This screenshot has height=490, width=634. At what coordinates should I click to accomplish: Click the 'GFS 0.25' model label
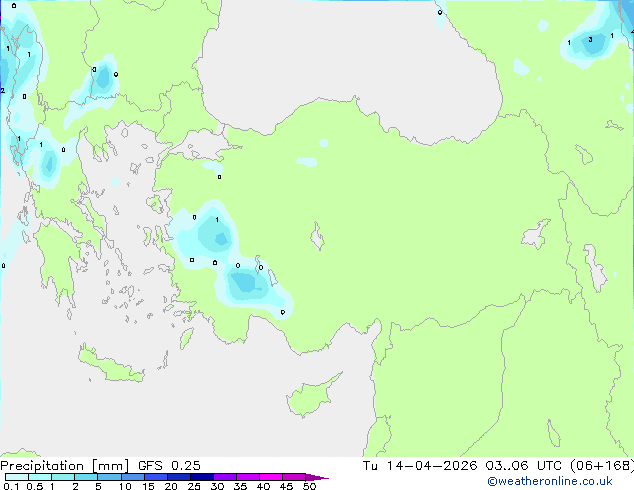pos(169,466)
